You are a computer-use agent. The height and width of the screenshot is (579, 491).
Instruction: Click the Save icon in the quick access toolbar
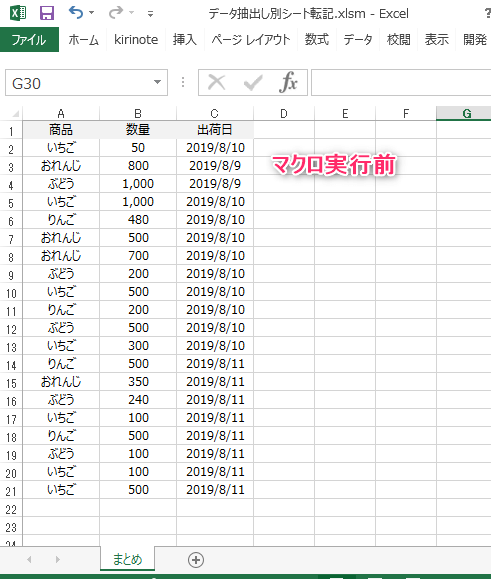pyautogui.click(x=47, y=13)
